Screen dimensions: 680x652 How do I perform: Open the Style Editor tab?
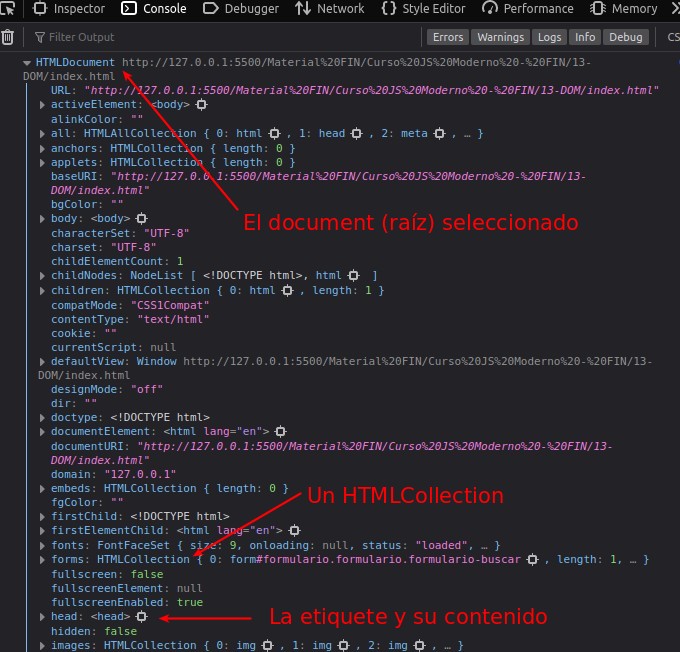(423, 9)
